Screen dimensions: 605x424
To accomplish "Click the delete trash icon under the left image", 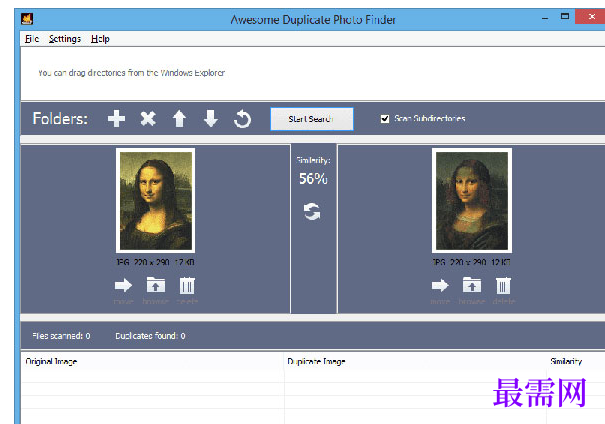I will tap(187, 285).
